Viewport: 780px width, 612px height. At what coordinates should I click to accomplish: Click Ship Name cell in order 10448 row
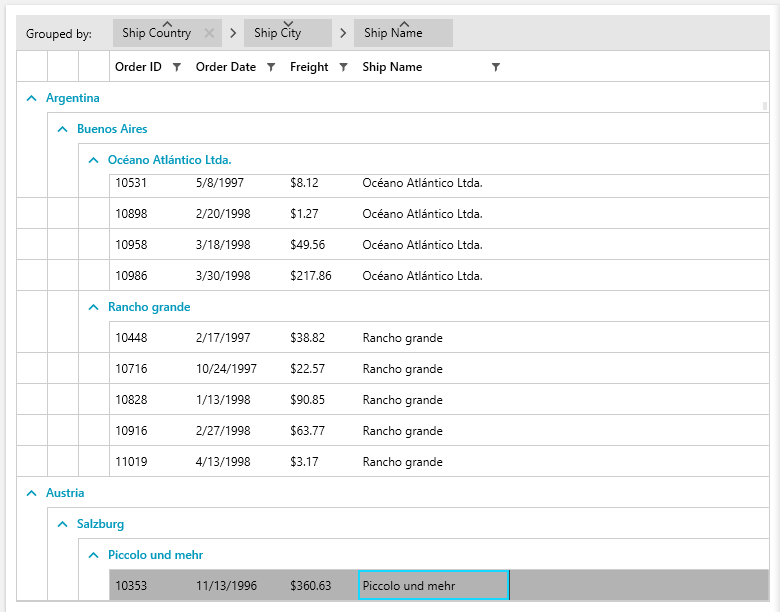(402, 338)
